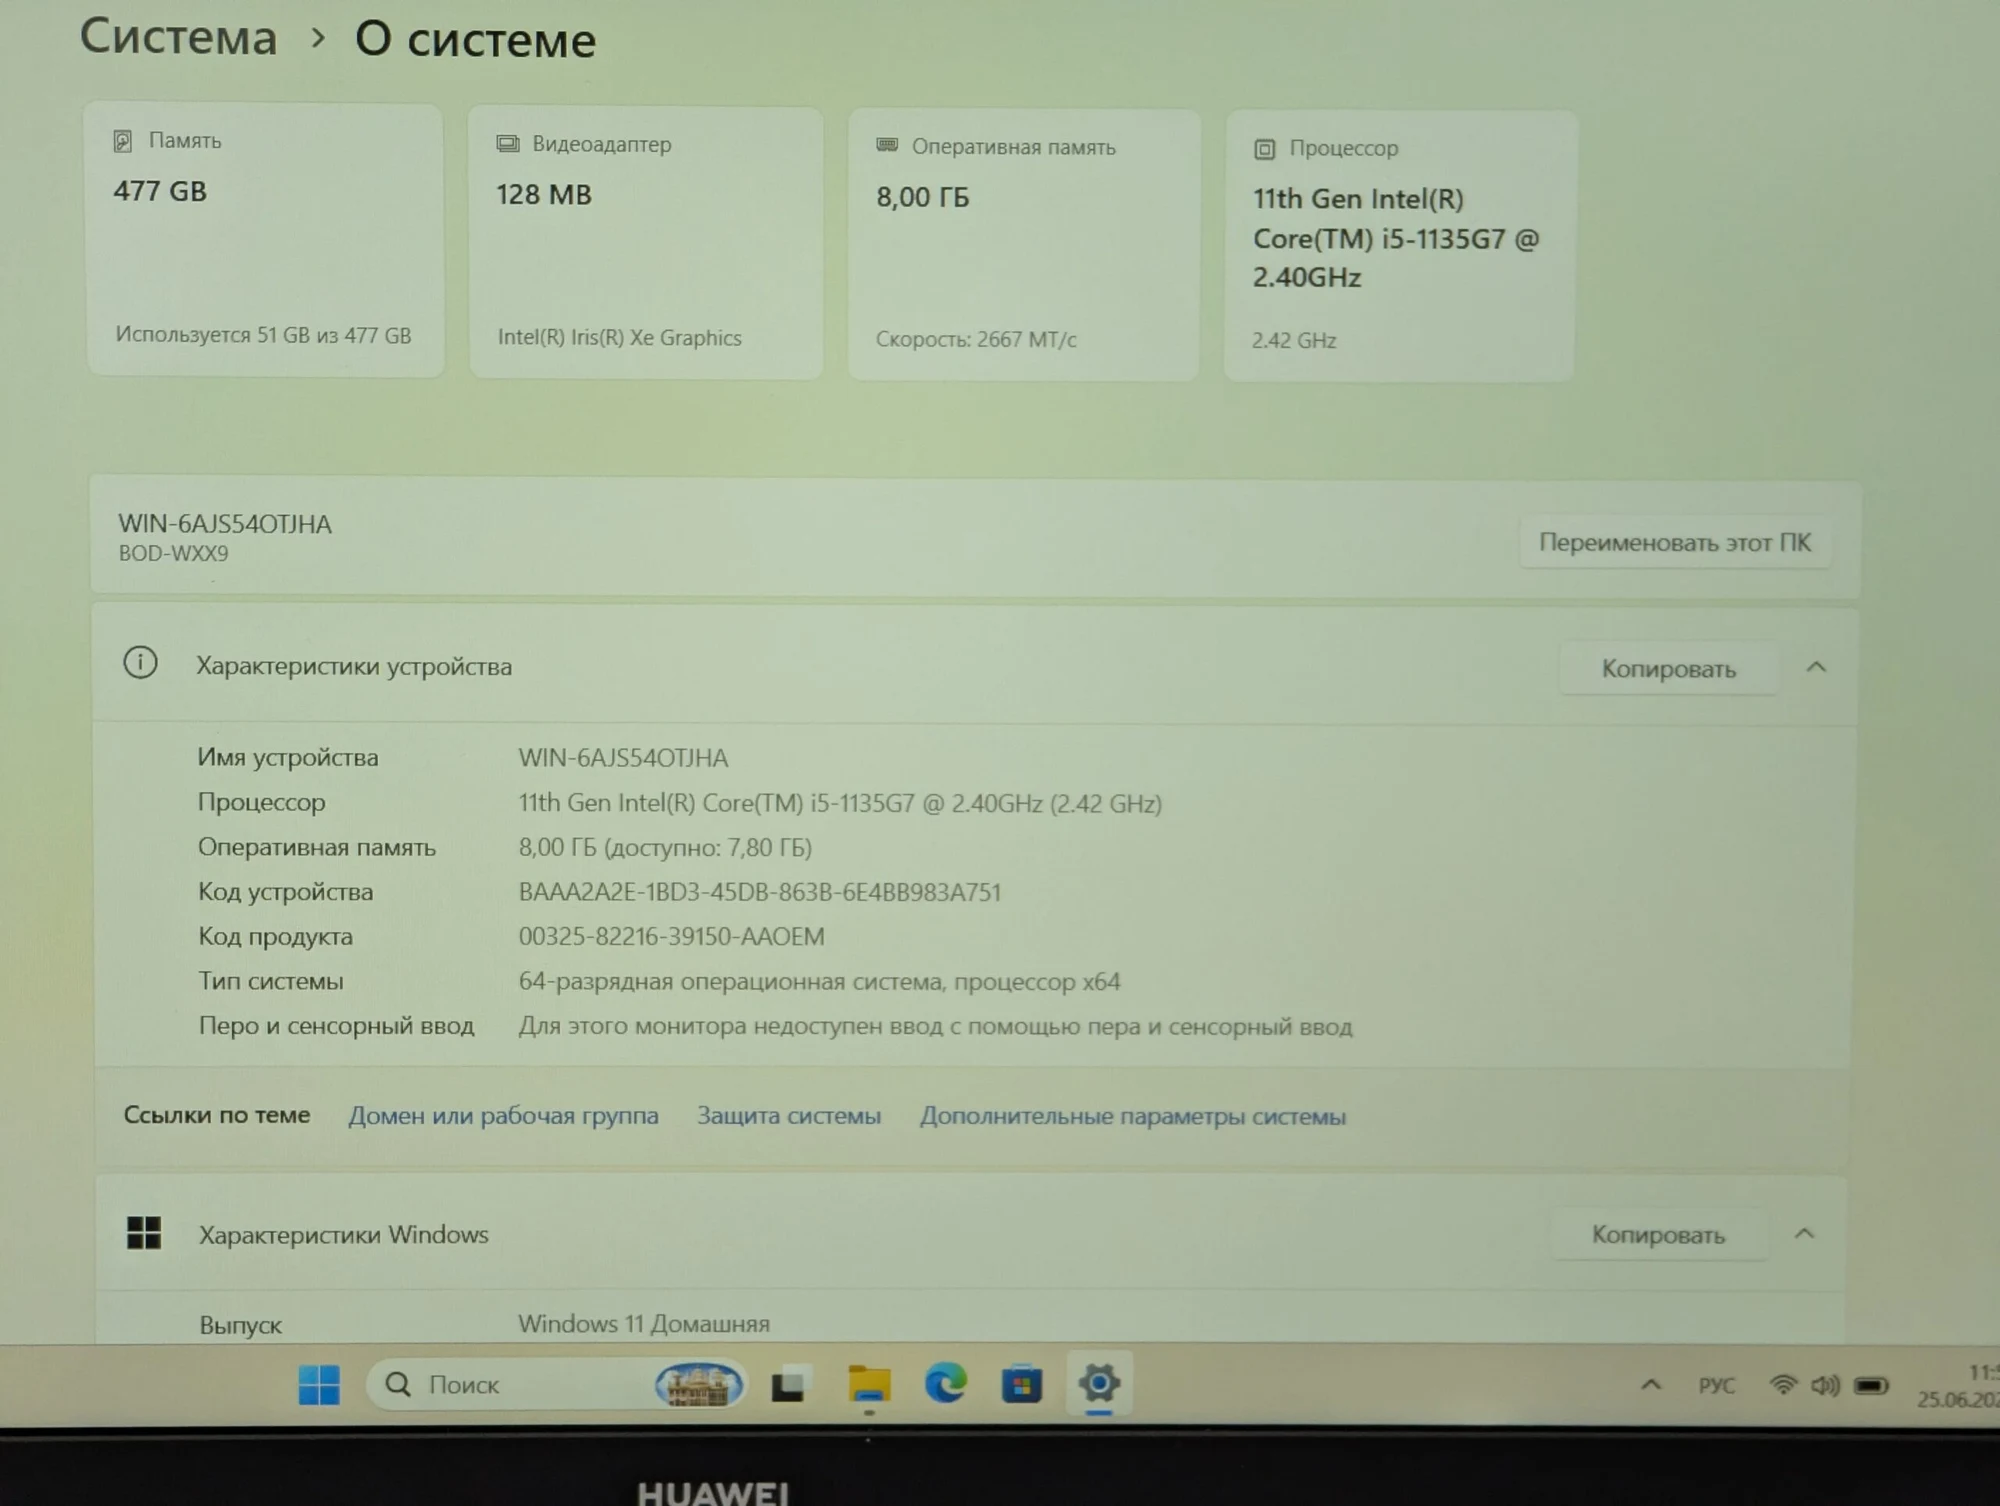Screen dimensions: 2000x1506
Task: Copy device specs with Копировать button
Action: click(1669, 669)
